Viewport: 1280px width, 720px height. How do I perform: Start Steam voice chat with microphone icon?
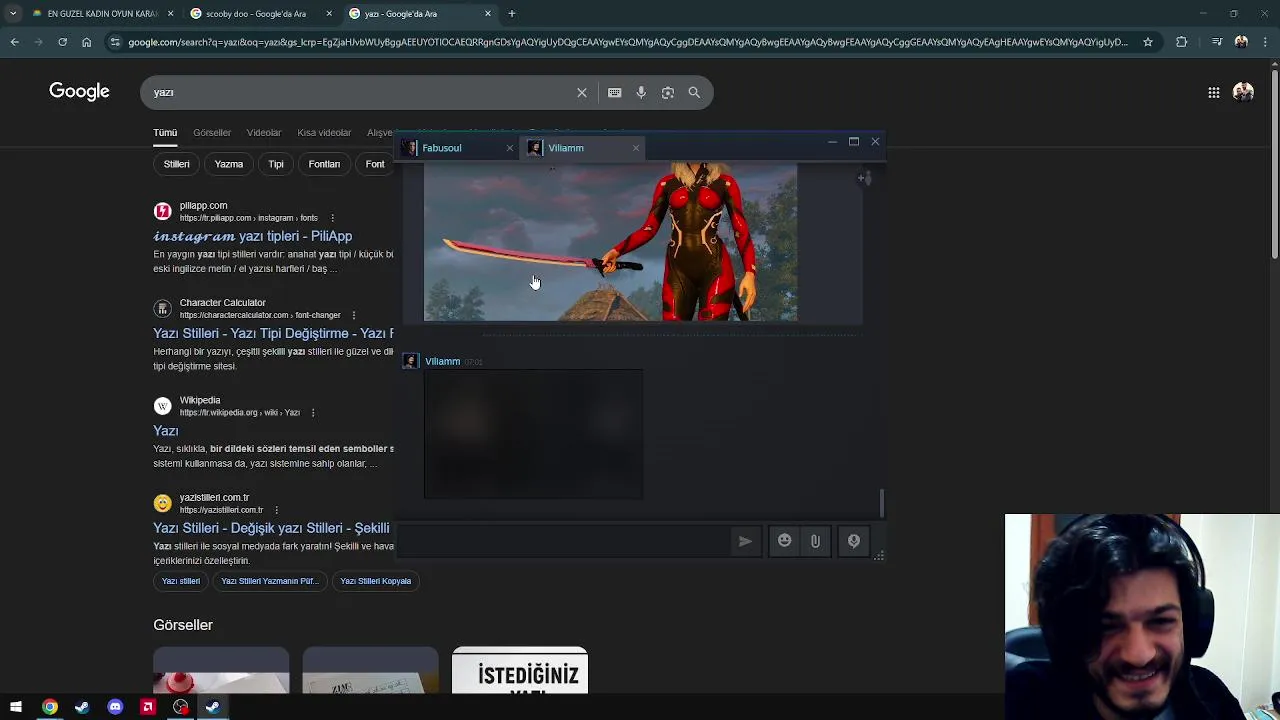[x=854, y=541]
